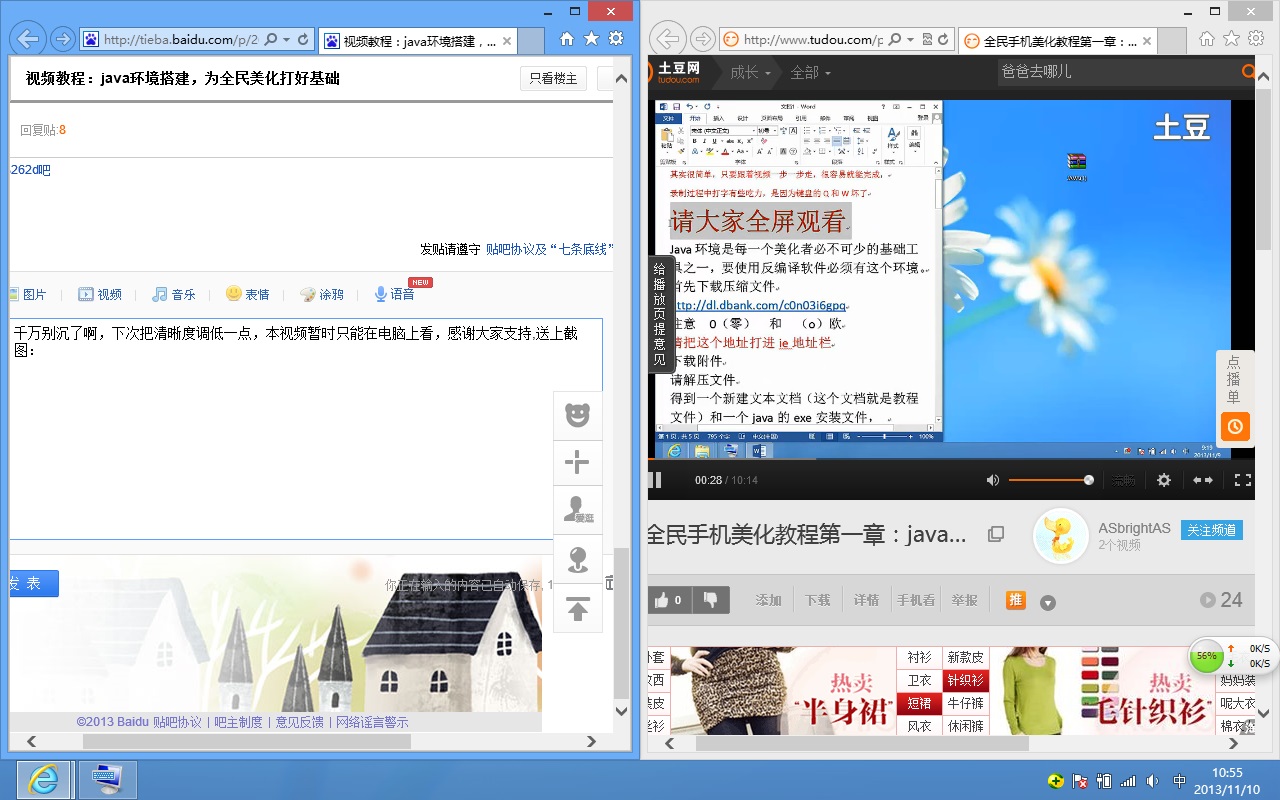Click the Tudou search box
This screenshot has width=1280, height=800.
point(1118,72)
